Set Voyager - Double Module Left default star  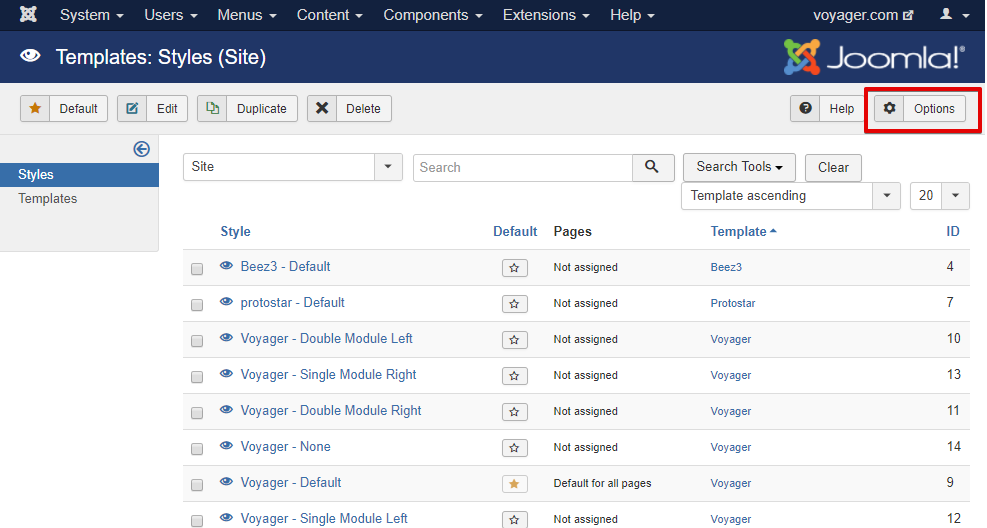pos(514,339)
